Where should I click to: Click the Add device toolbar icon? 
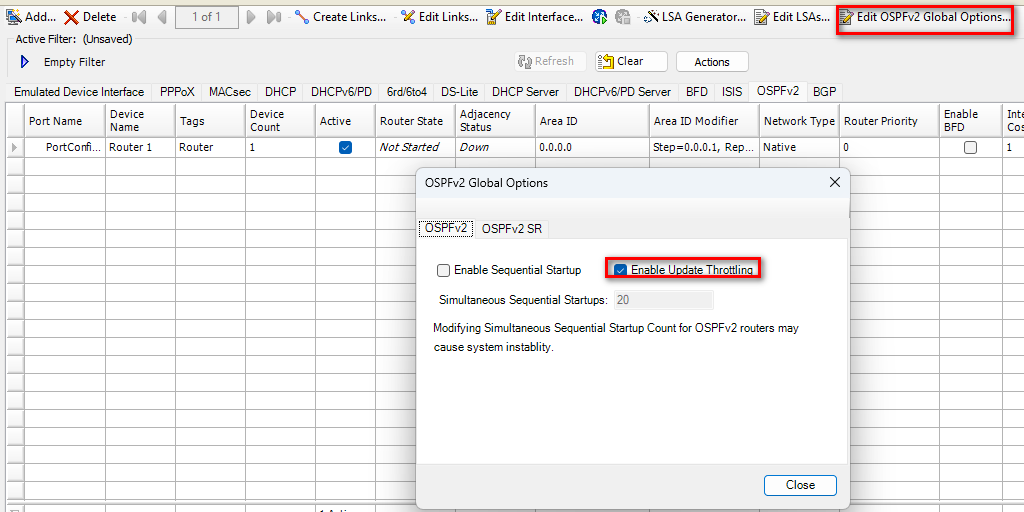(14, 17)
